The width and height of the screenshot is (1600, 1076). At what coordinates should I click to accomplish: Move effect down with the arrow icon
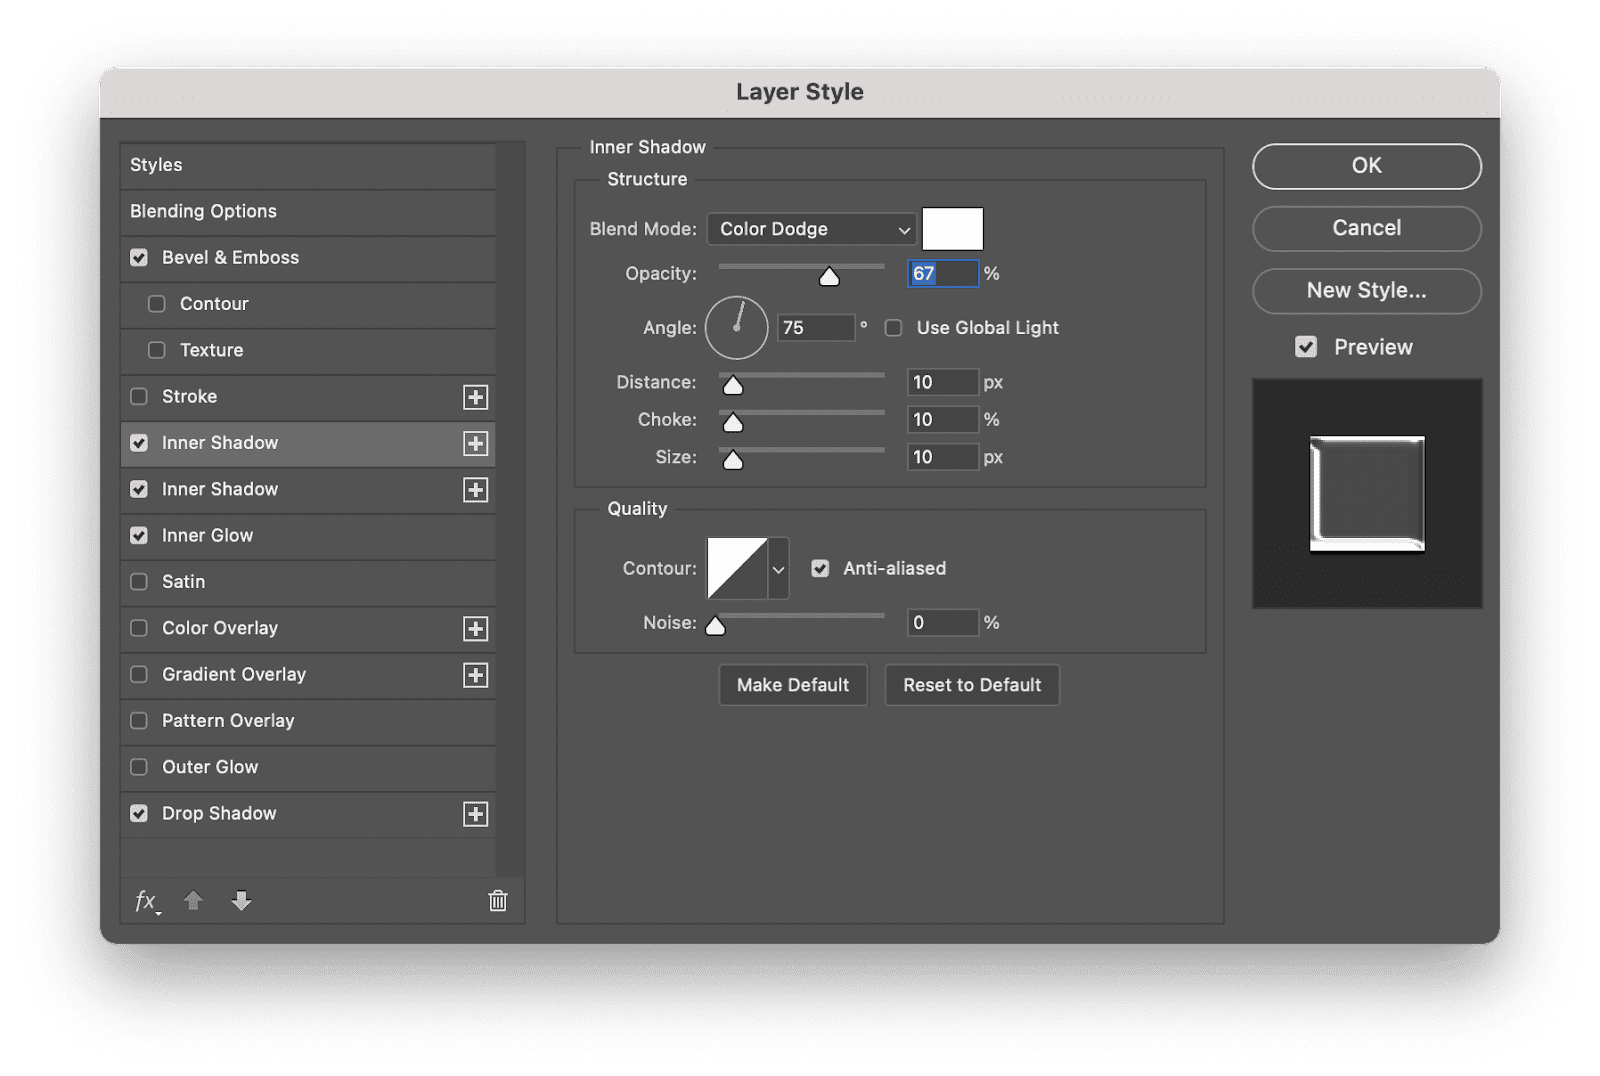click(241, 901)
